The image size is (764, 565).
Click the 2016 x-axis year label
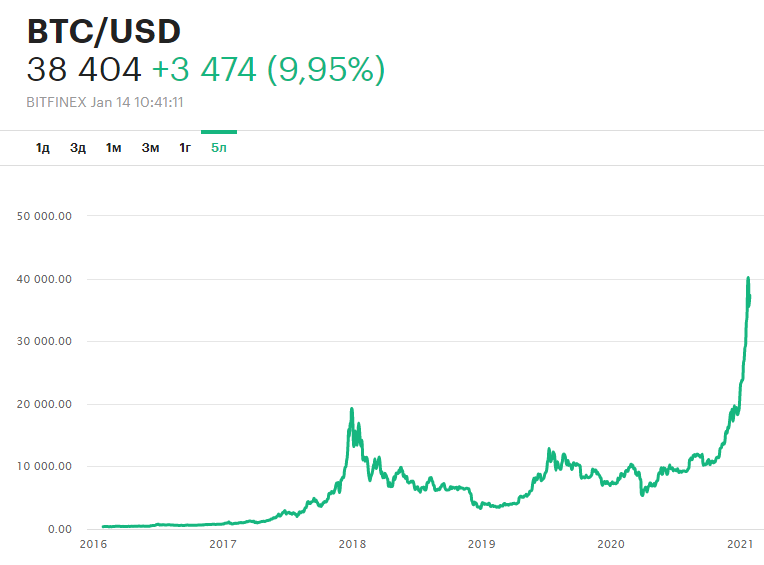[93, 544]
